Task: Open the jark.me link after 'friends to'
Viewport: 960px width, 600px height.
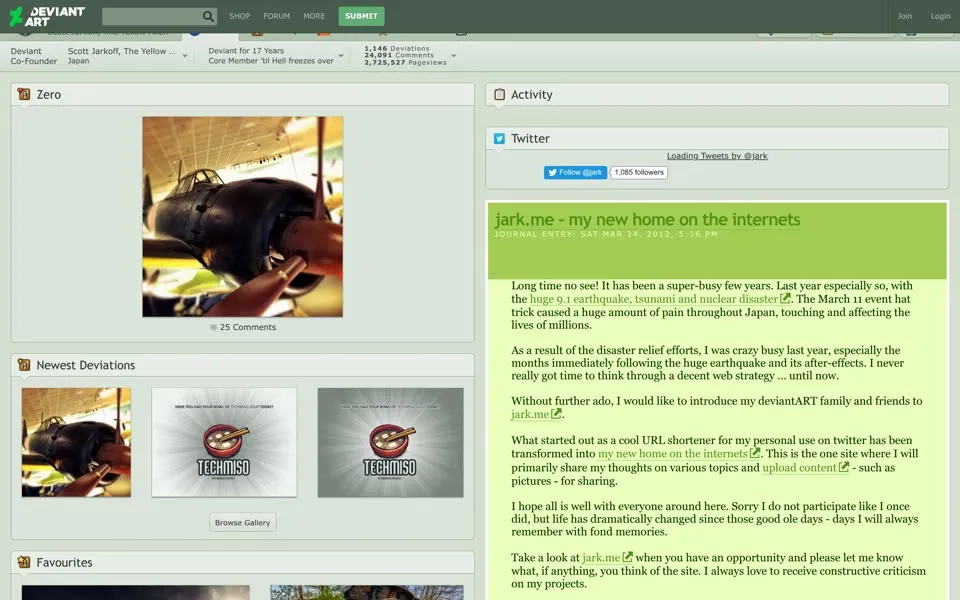Action: tap(536, 414)
